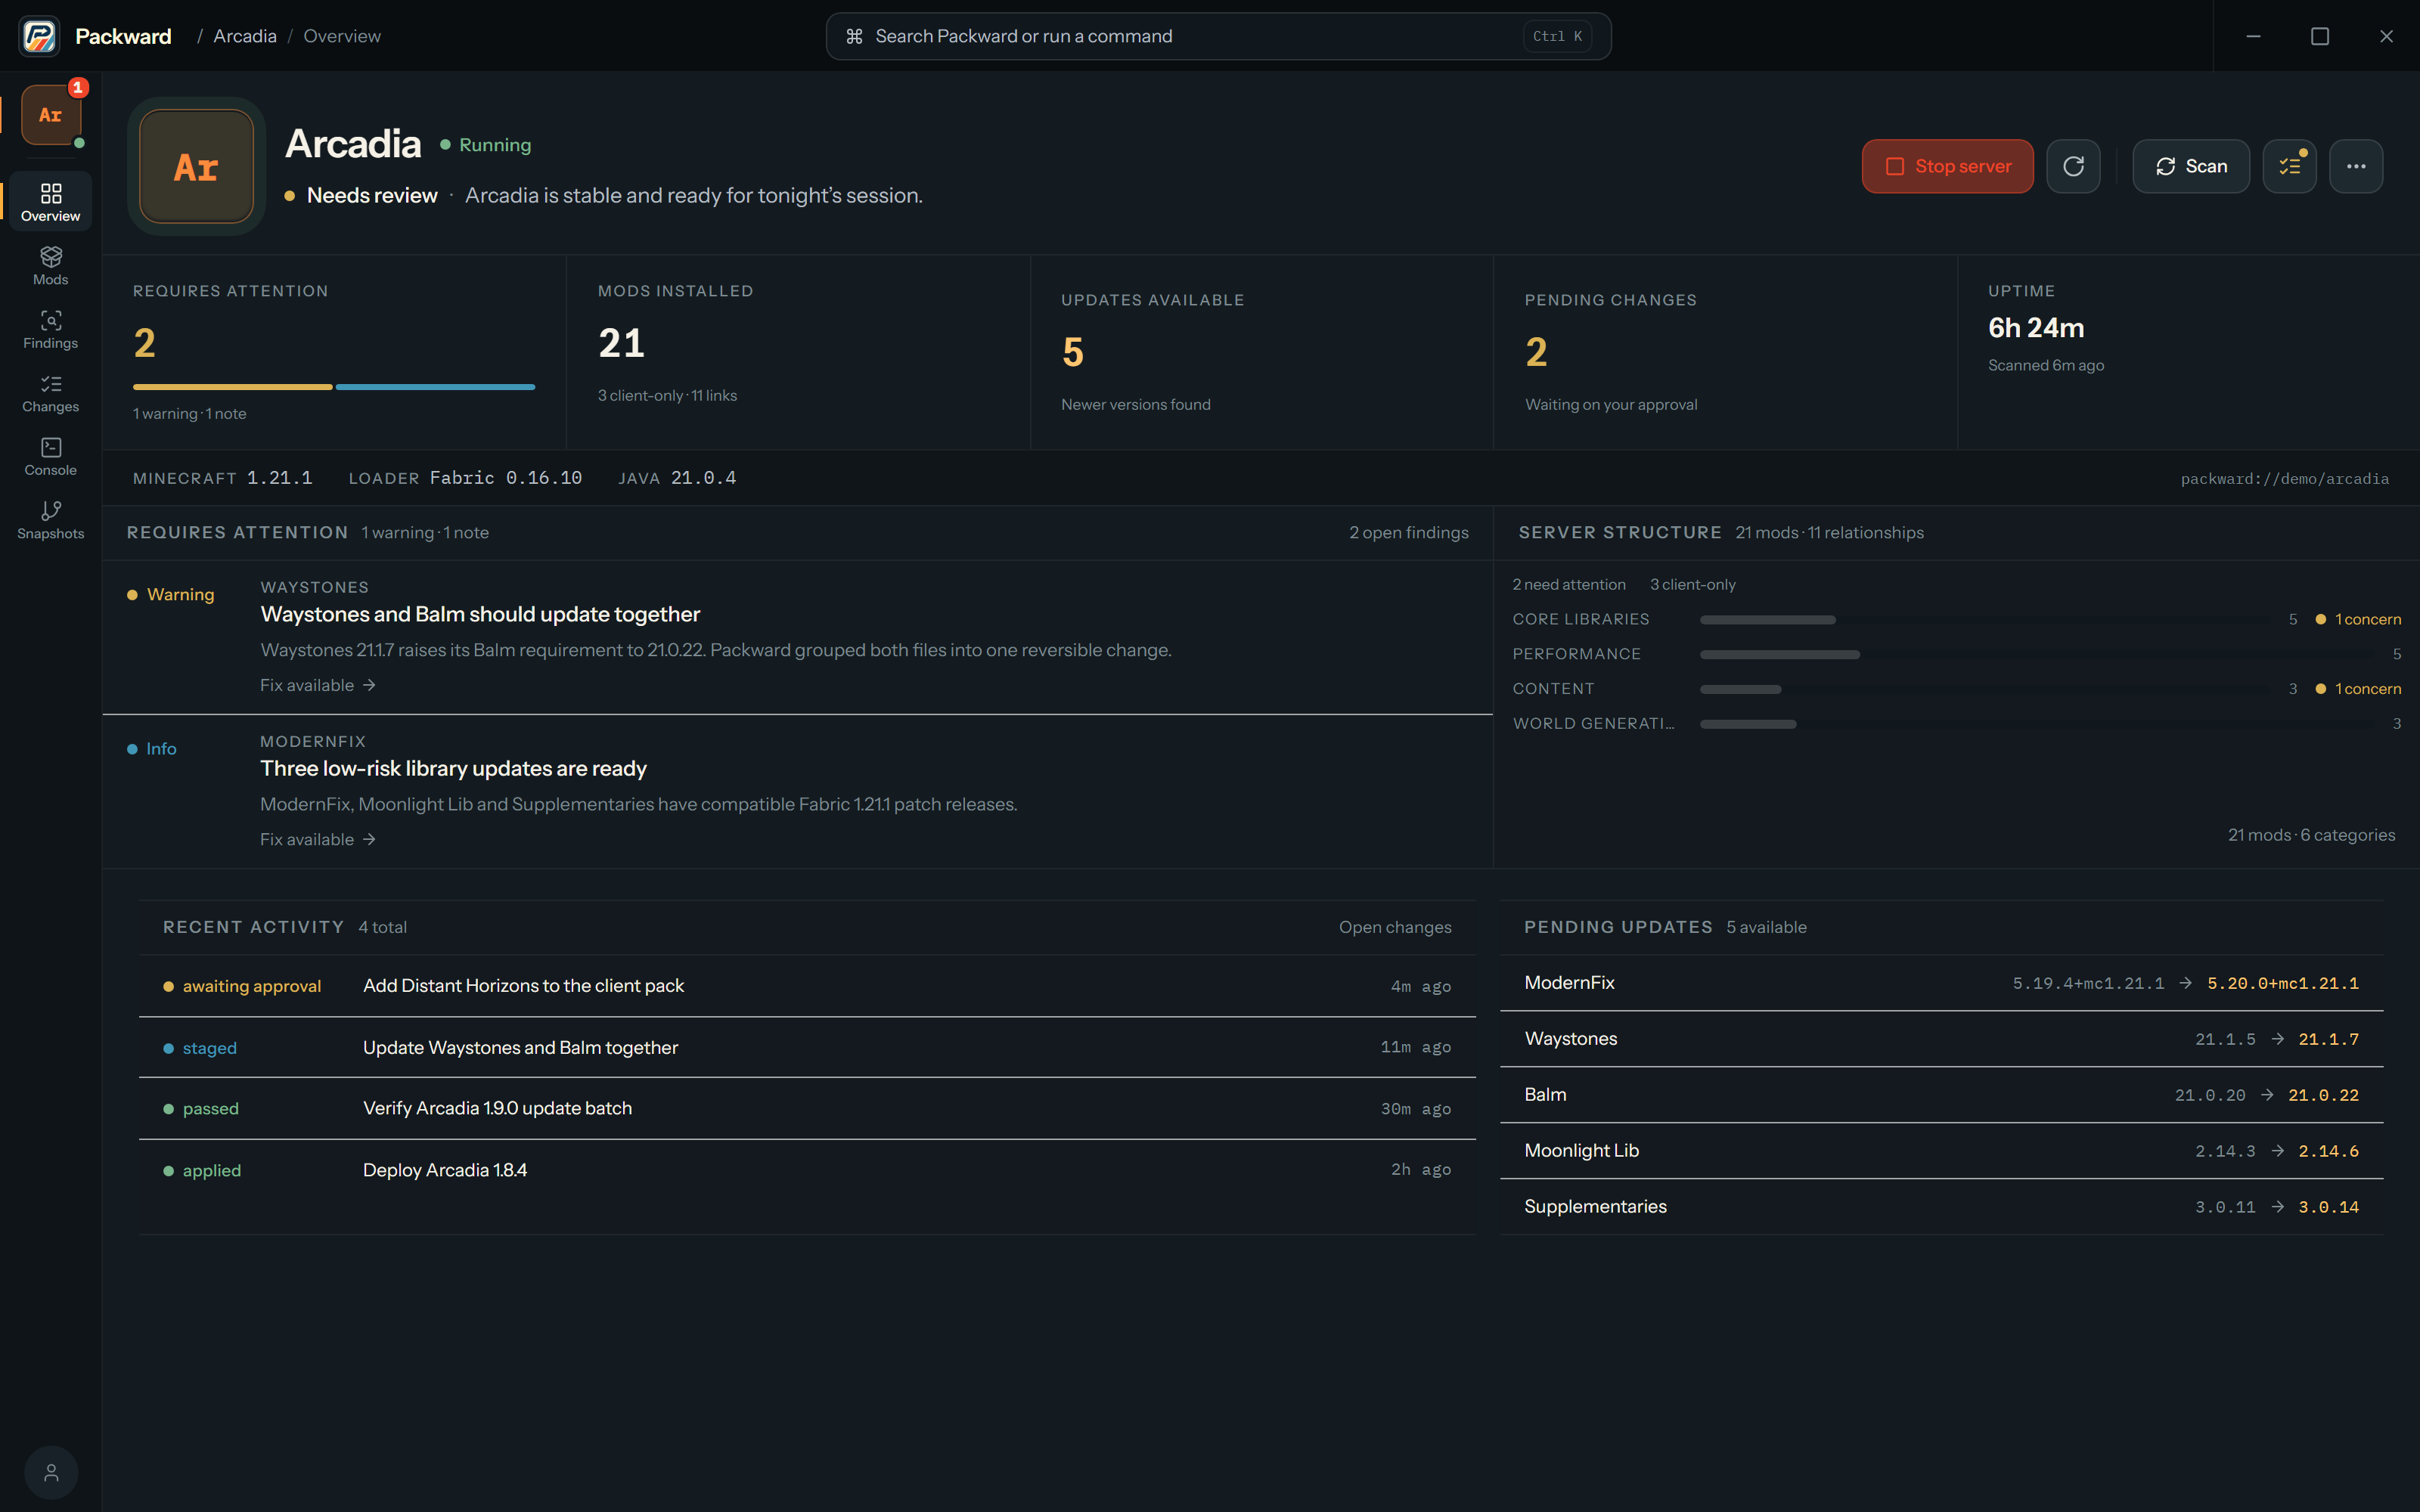Open the Updates Available stat card
The image size is (2420, 1512).
tap(1261, 352)
